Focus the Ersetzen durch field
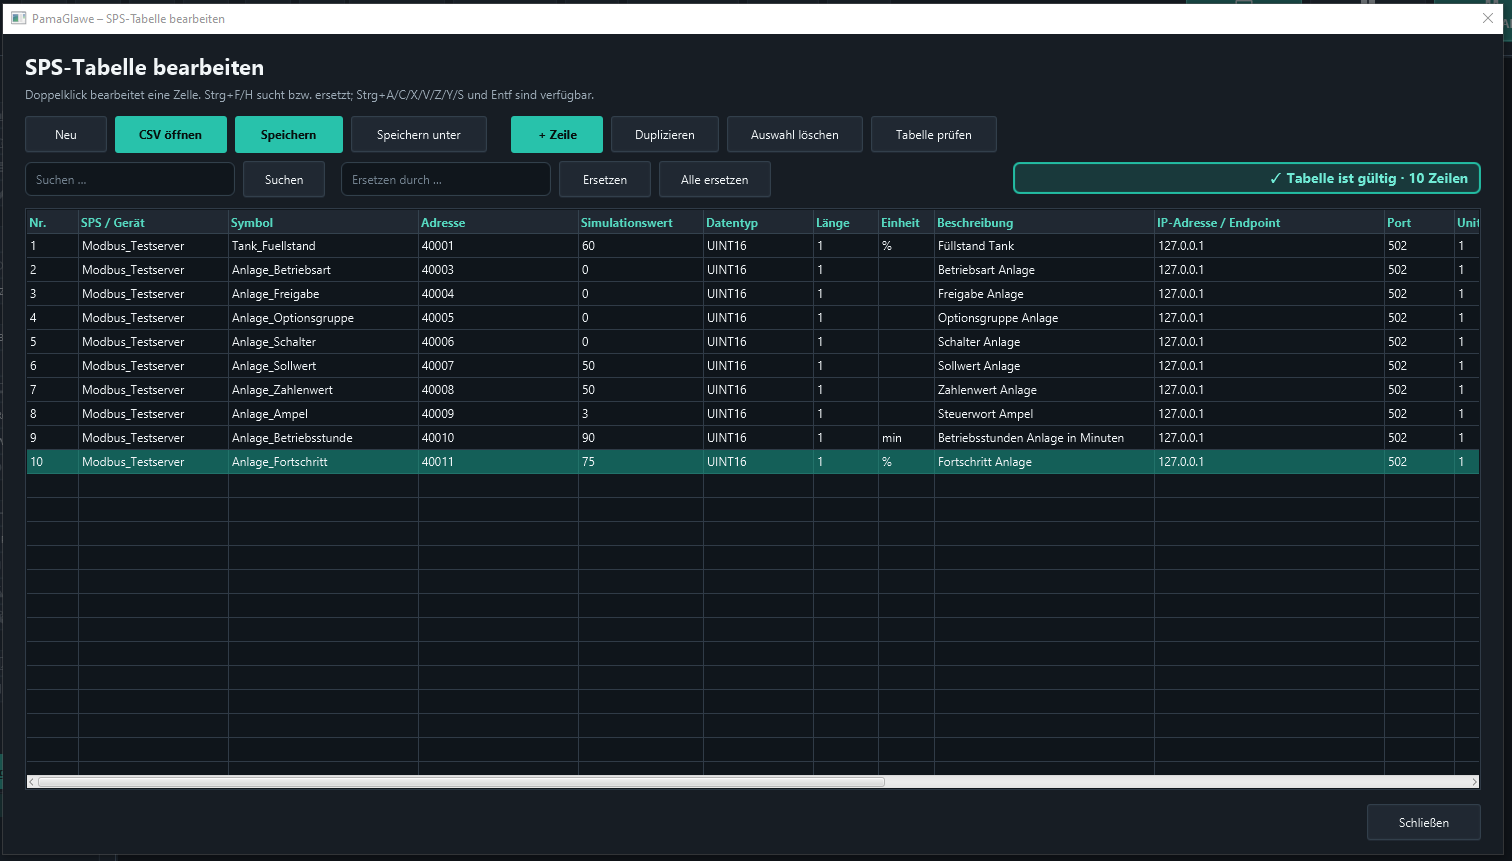1512x861 pixels. (446, 180)
